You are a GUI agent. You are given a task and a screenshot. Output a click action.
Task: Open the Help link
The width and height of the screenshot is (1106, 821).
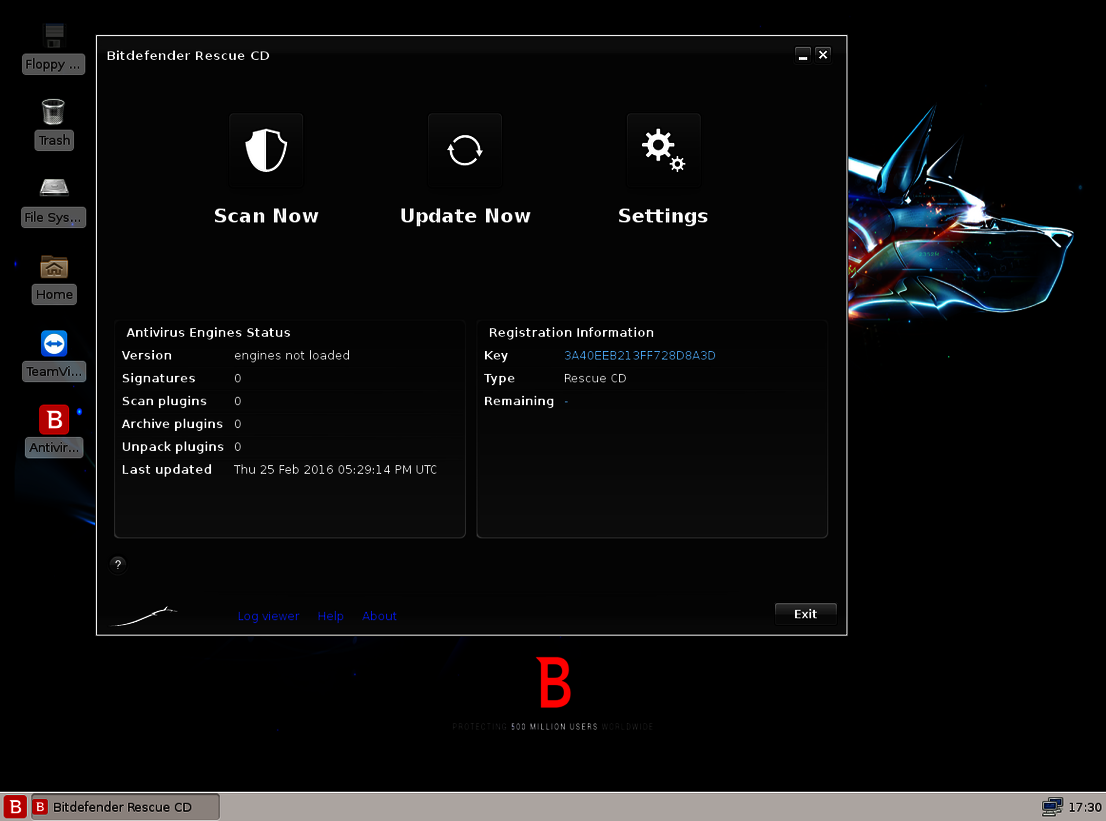click(x=330, y=616)
